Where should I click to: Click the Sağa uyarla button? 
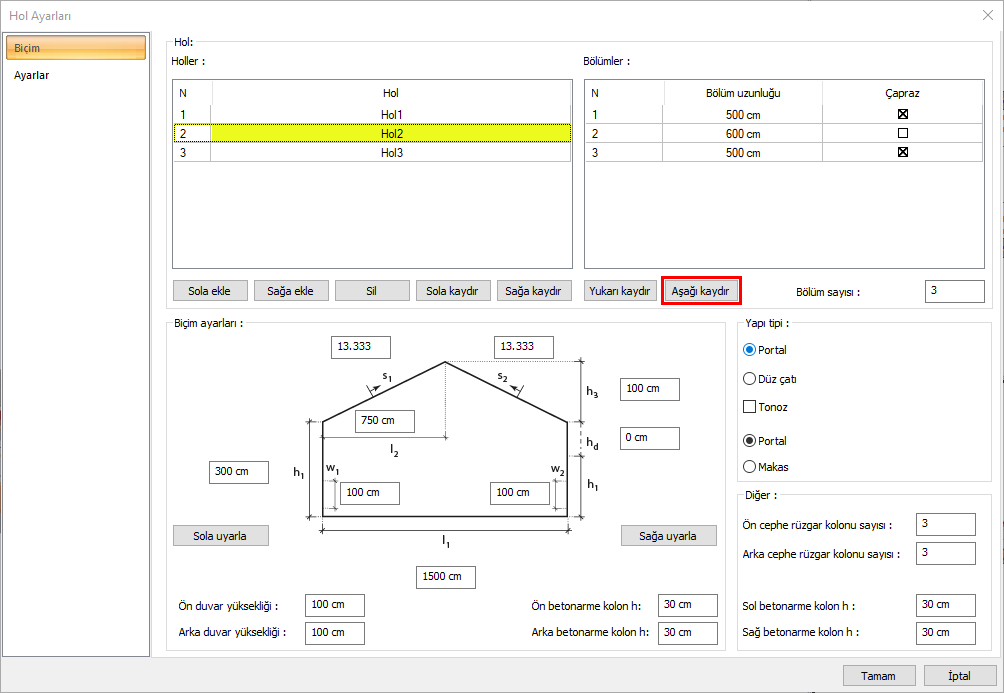(x=668, y=536)
